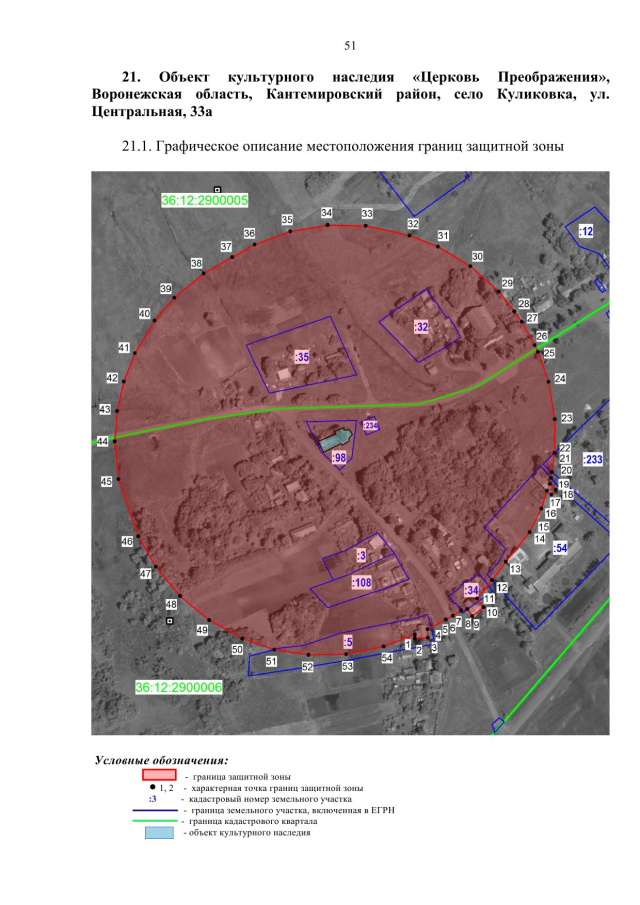Click cadastral parcel label :35

(302, 356)
